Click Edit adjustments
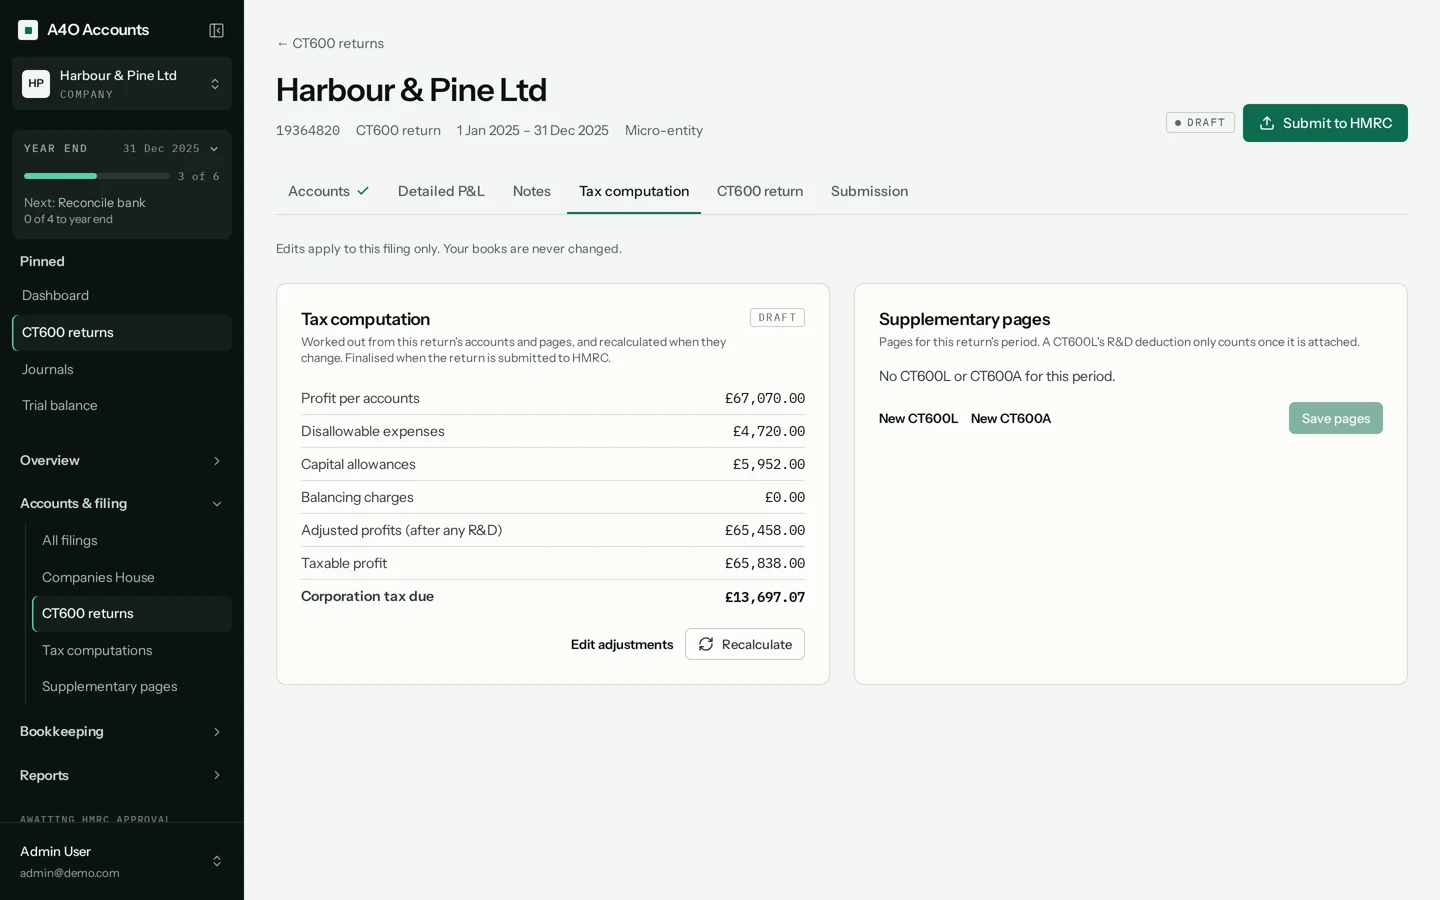The height and width of the screenshot is (900, 1440). (622, 645)
